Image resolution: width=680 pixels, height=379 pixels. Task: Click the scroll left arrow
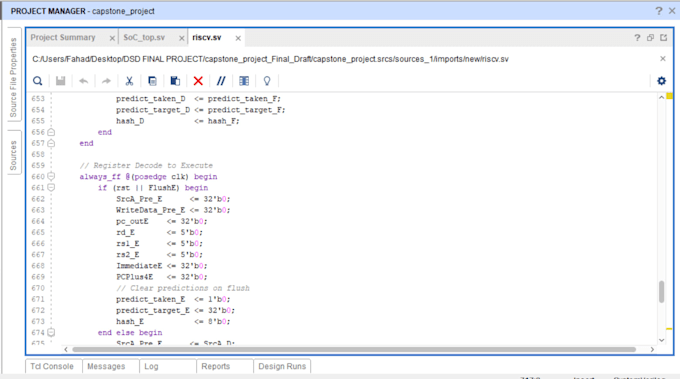click(65, 350)
